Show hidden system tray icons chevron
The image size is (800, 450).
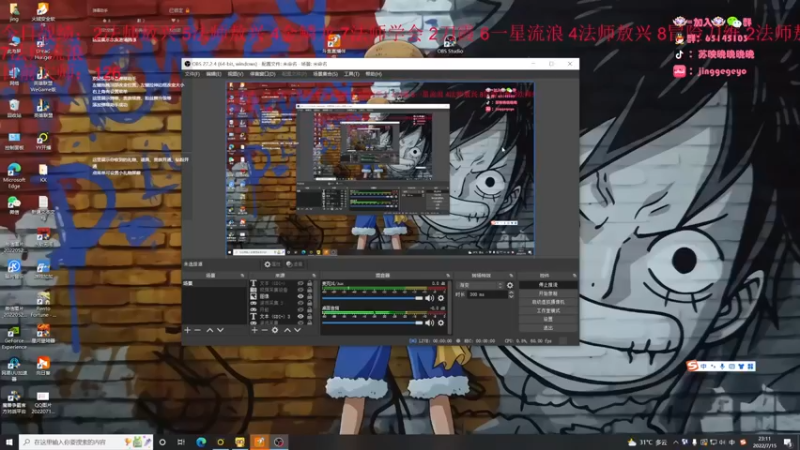click(x=676, y=442)
